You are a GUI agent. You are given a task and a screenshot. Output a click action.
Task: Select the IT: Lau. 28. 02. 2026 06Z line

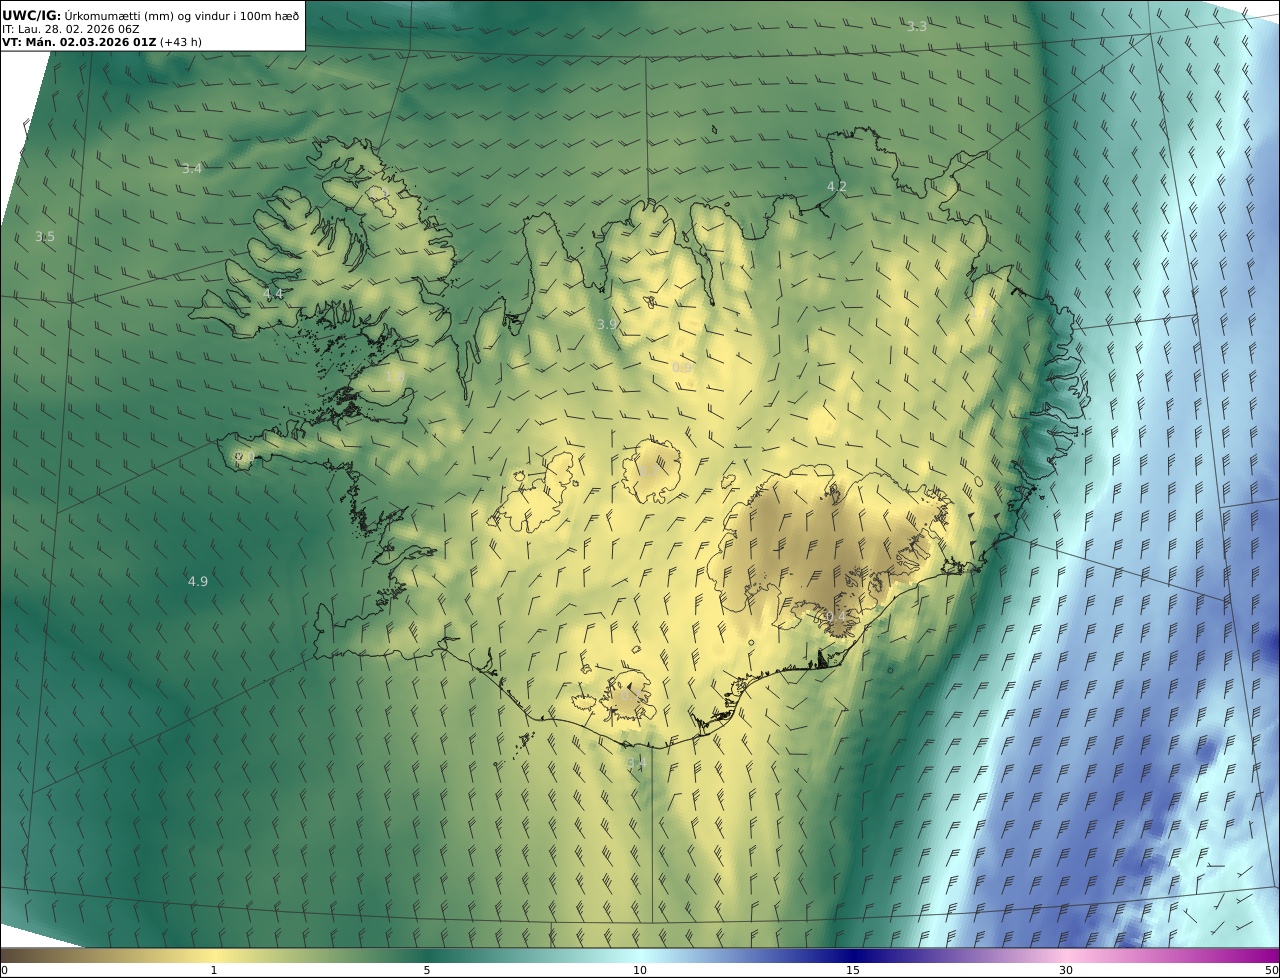coord(70,29)
